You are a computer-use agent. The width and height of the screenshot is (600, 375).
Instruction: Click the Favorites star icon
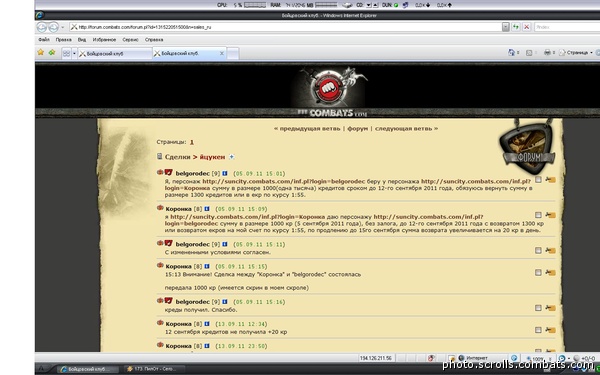coord(40,52)
